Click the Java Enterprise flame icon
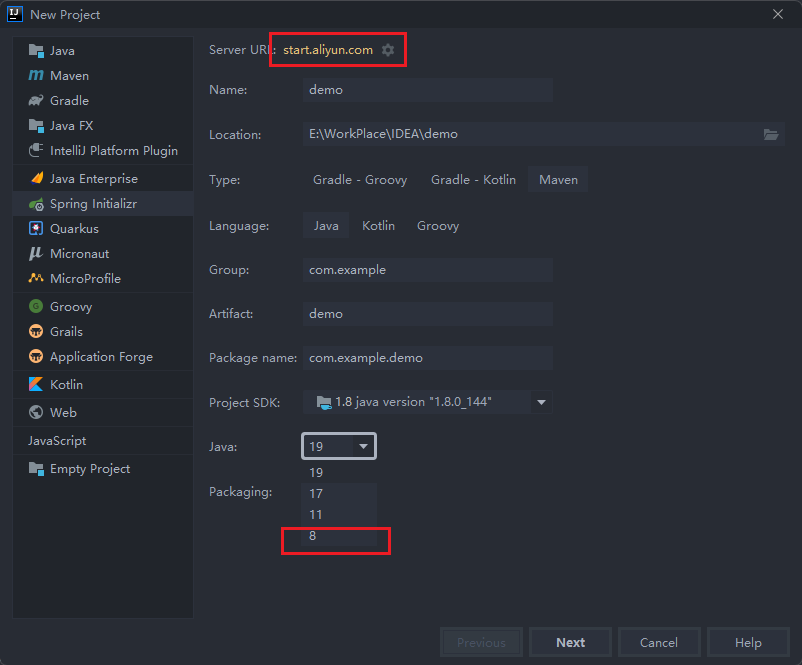 pyautogui.click(x=37, y=178)
